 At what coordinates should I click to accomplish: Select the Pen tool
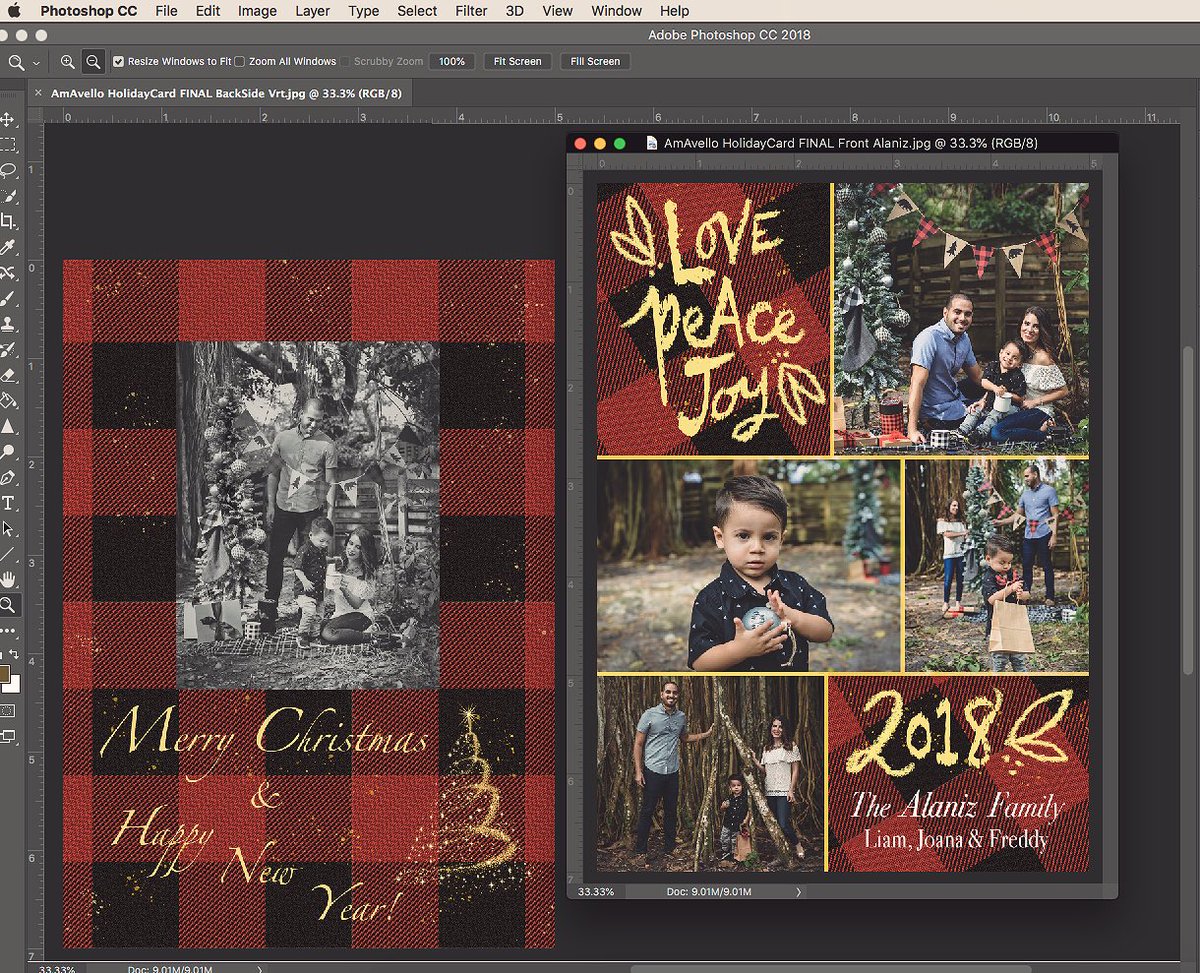click(x=8, y=477)
